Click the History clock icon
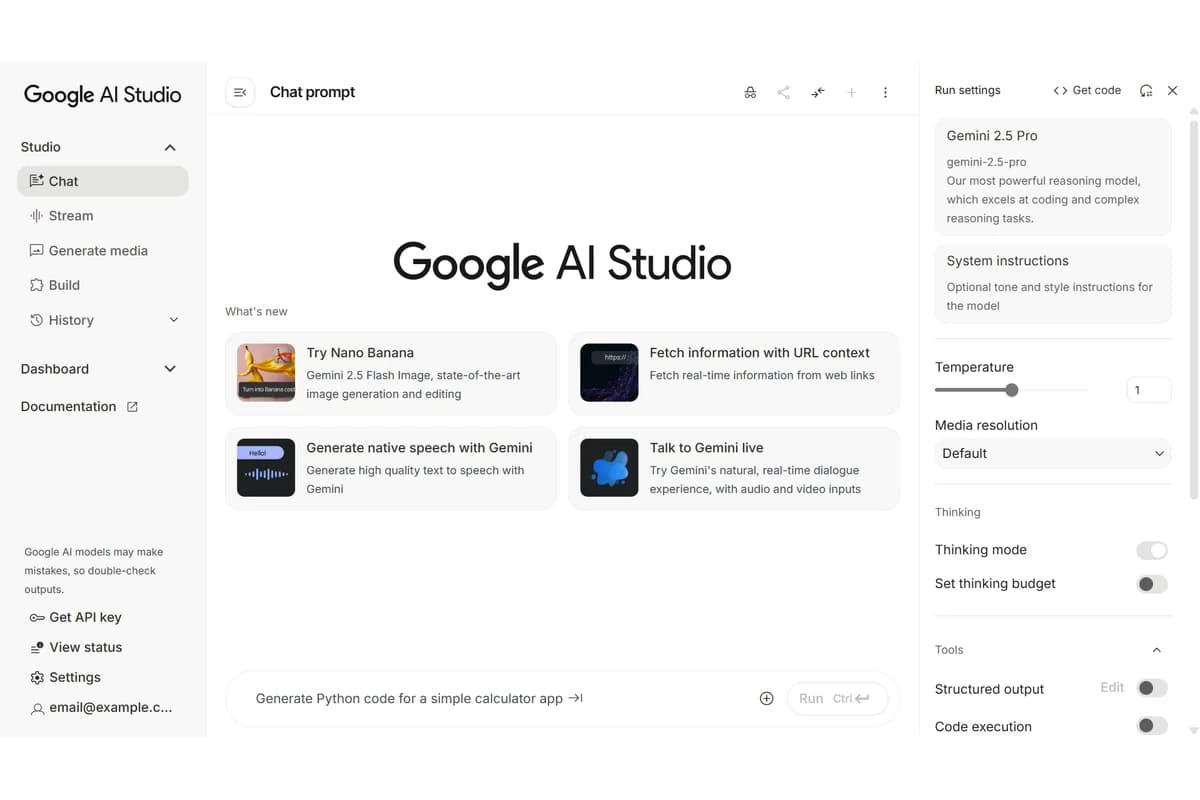Image resolution: width=1200 pixels, height=800 pixels. tap(36, 320)
